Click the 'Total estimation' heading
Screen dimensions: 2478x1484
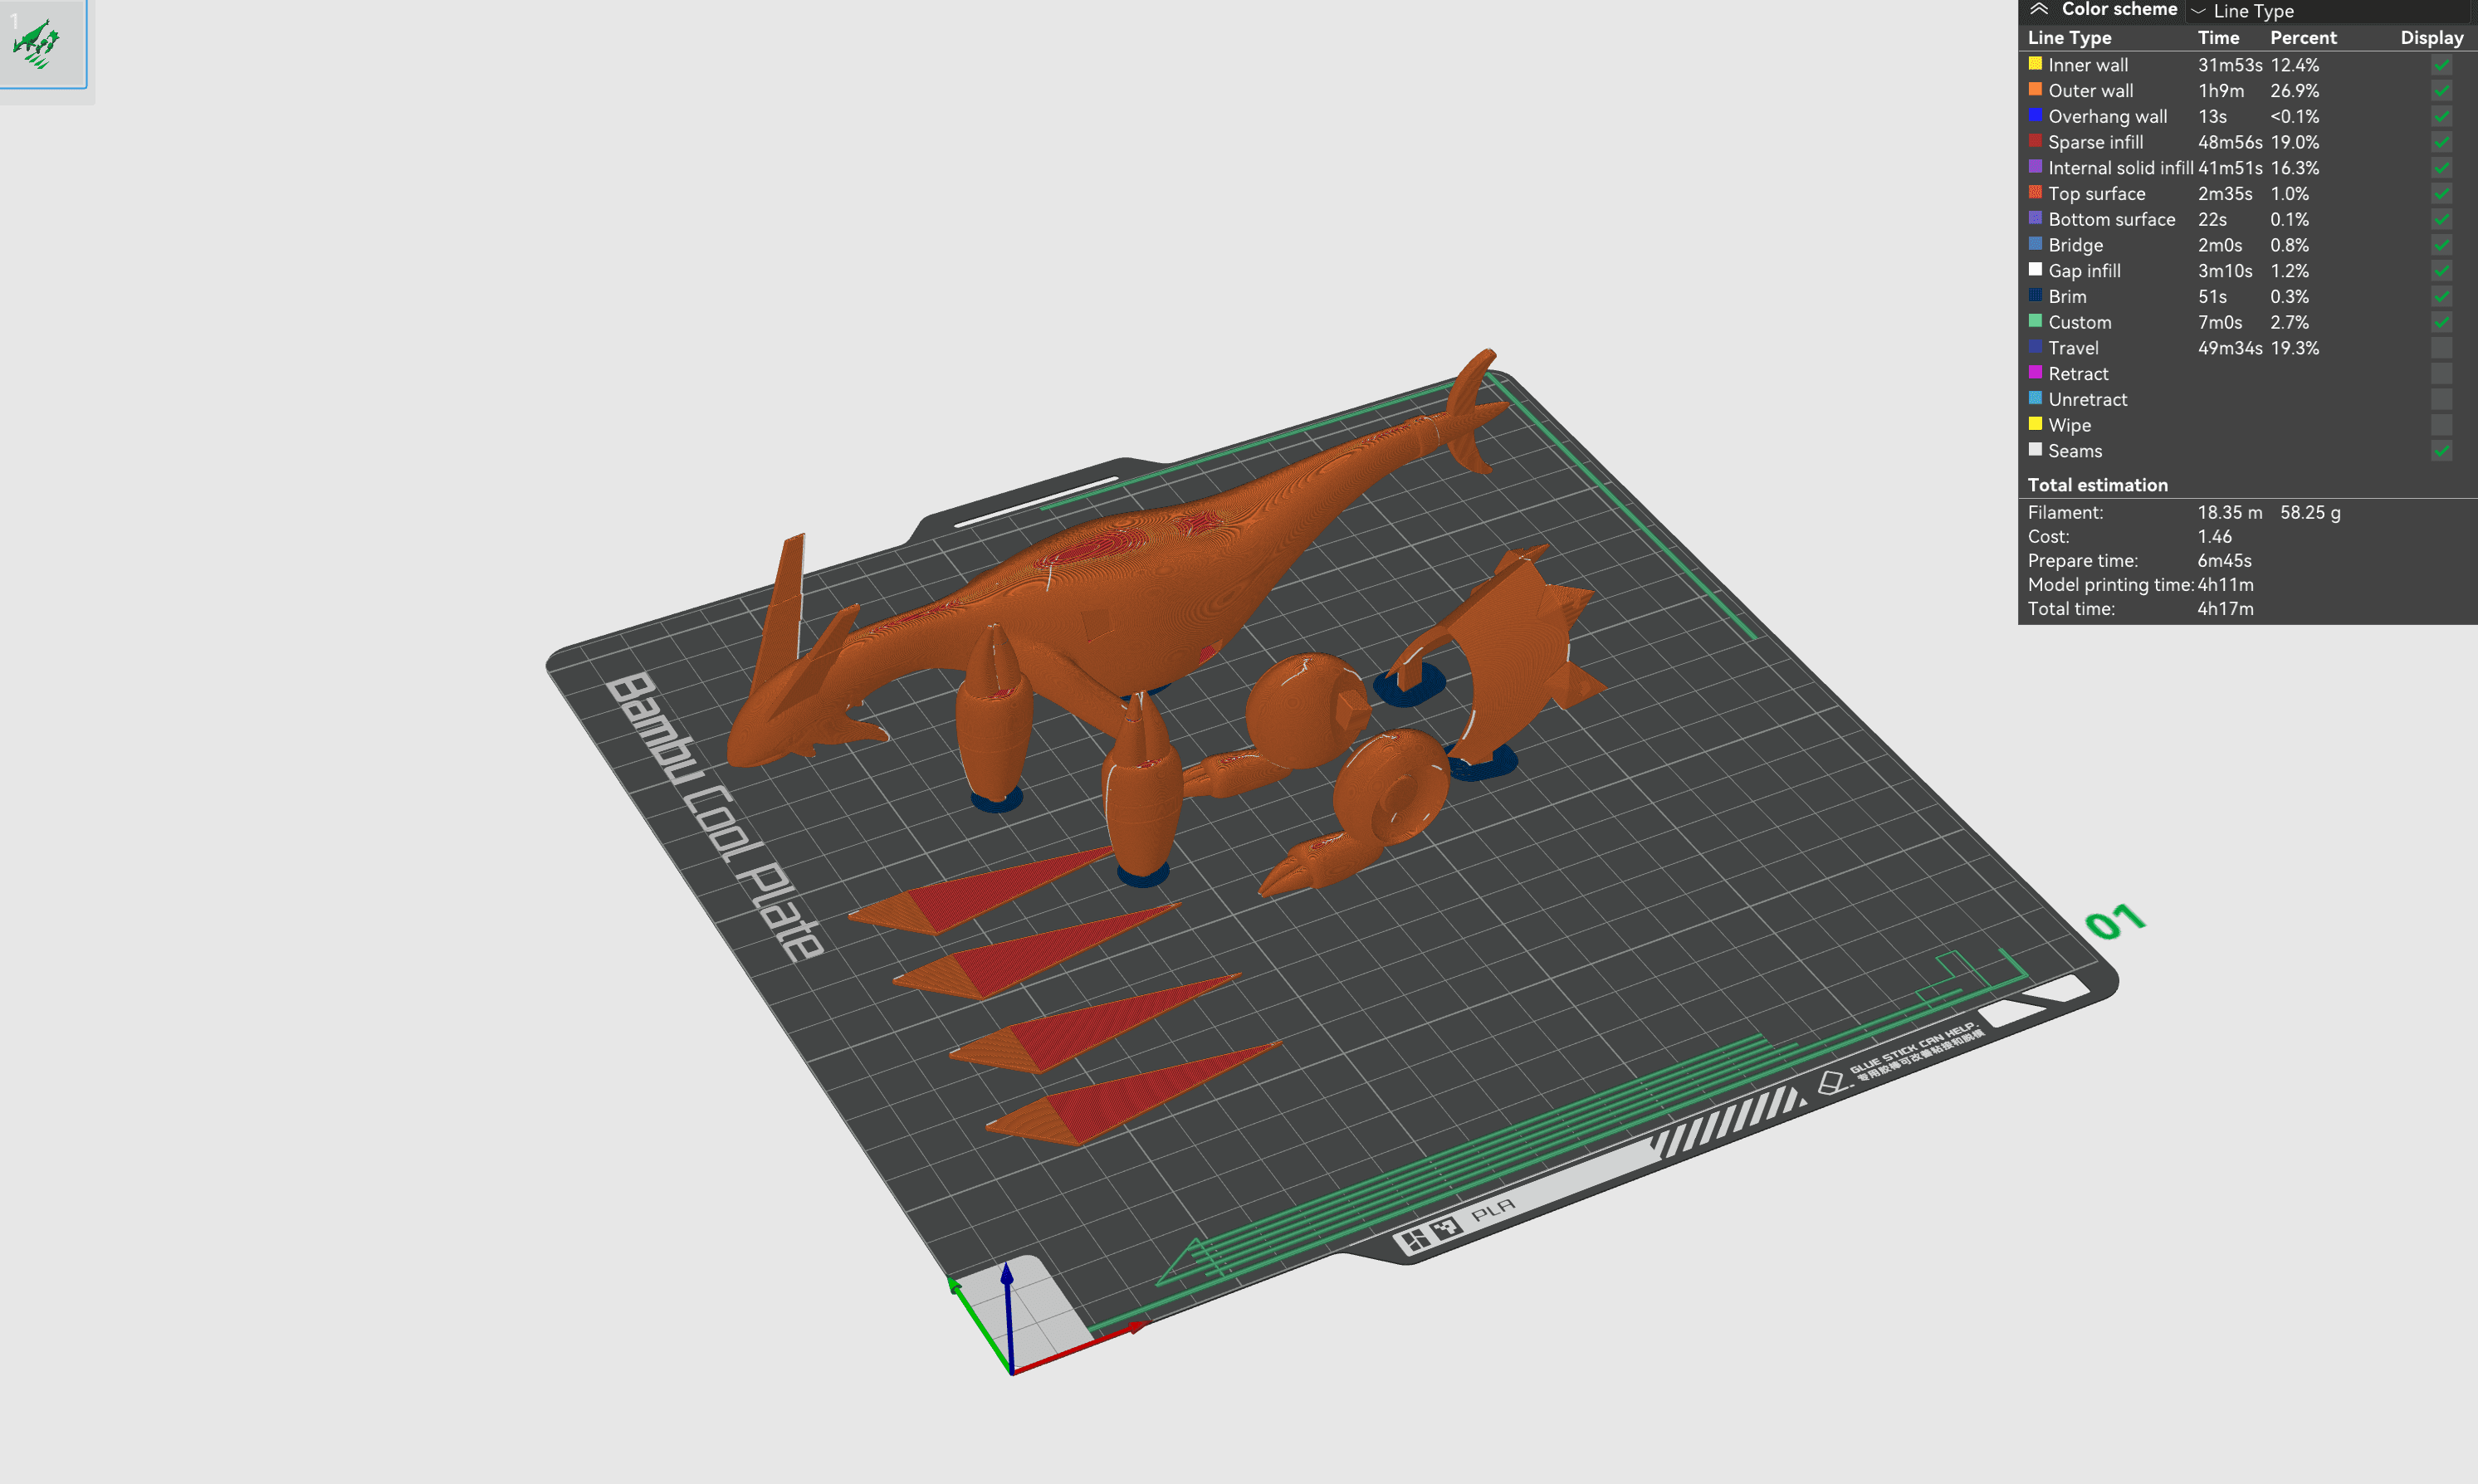point(2097,485)
